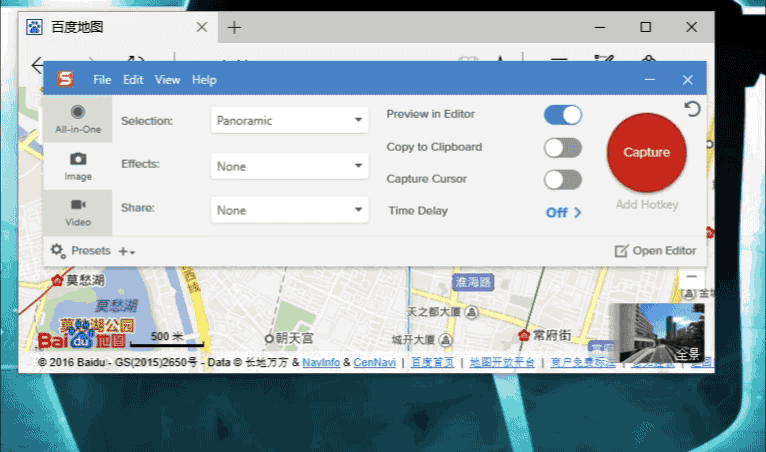This screenshot has height=452, width=766.
Task: Click the red Capture button
Action: coord(646,152)
